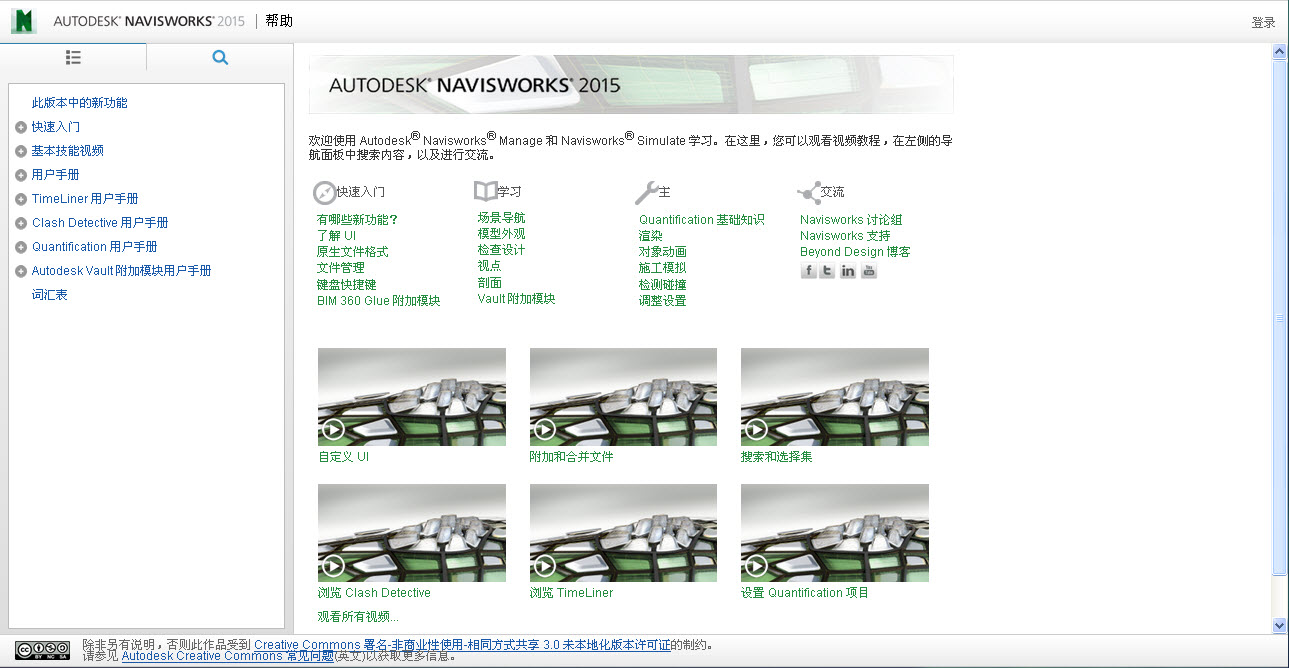This screenshot has width=1289, height=668.
Task: Open the 模型外观 link
Action: [x=501, y=234]
